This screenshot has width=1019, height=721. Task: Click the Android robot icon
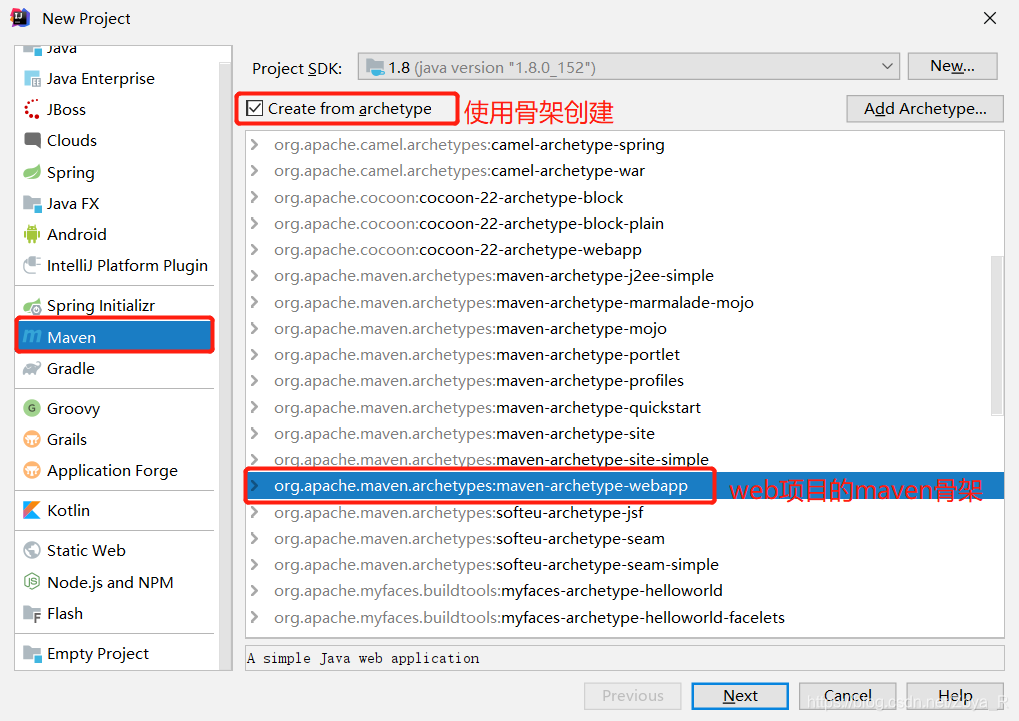coord(32,234)
